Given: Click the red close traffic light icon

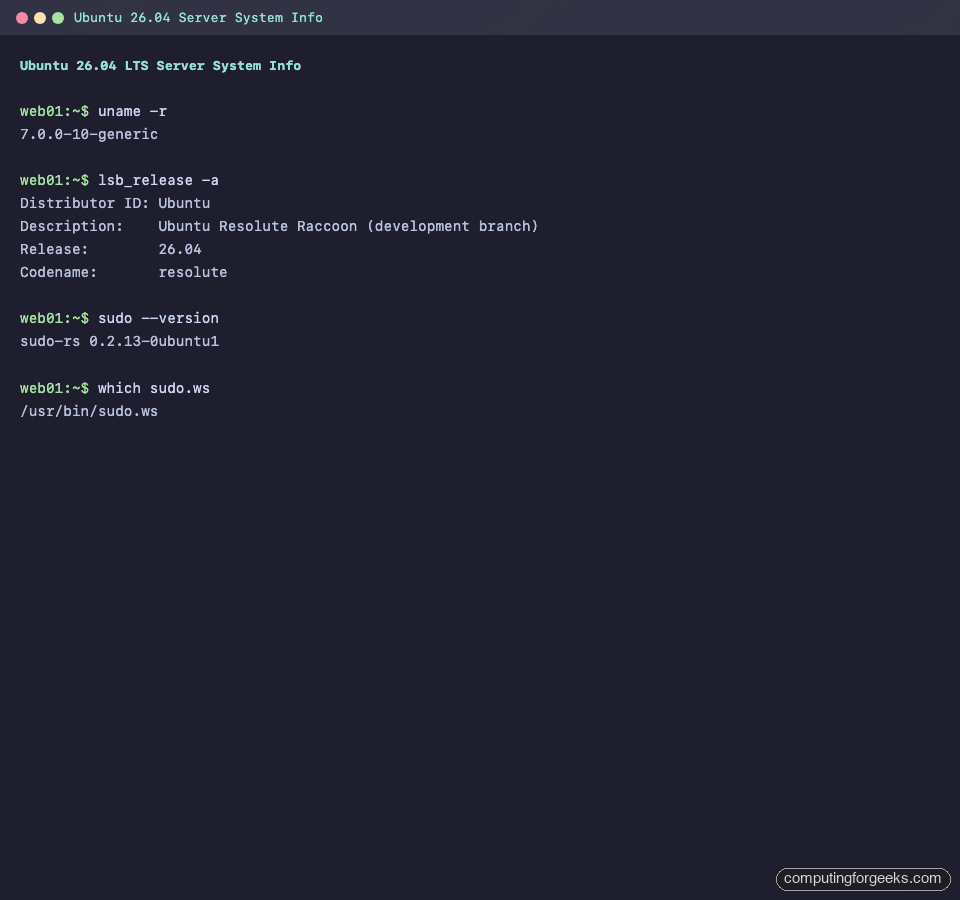Looking at the screenshot, I should tap(21, 17).
